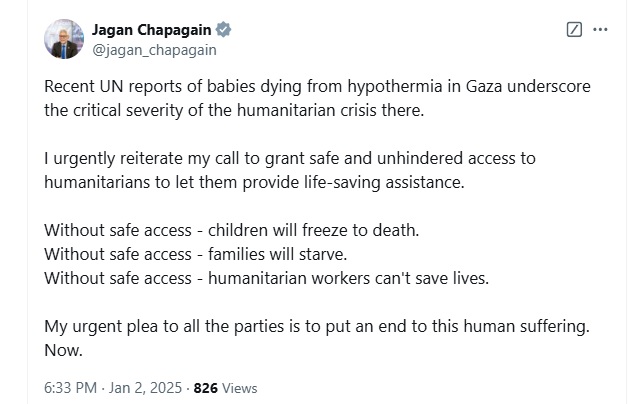Click the 826 view count number

tap(205, 387)
